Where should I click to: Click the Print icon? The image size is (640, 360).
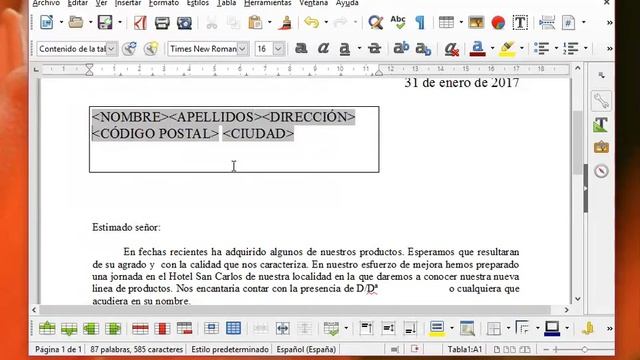point(162,22)
